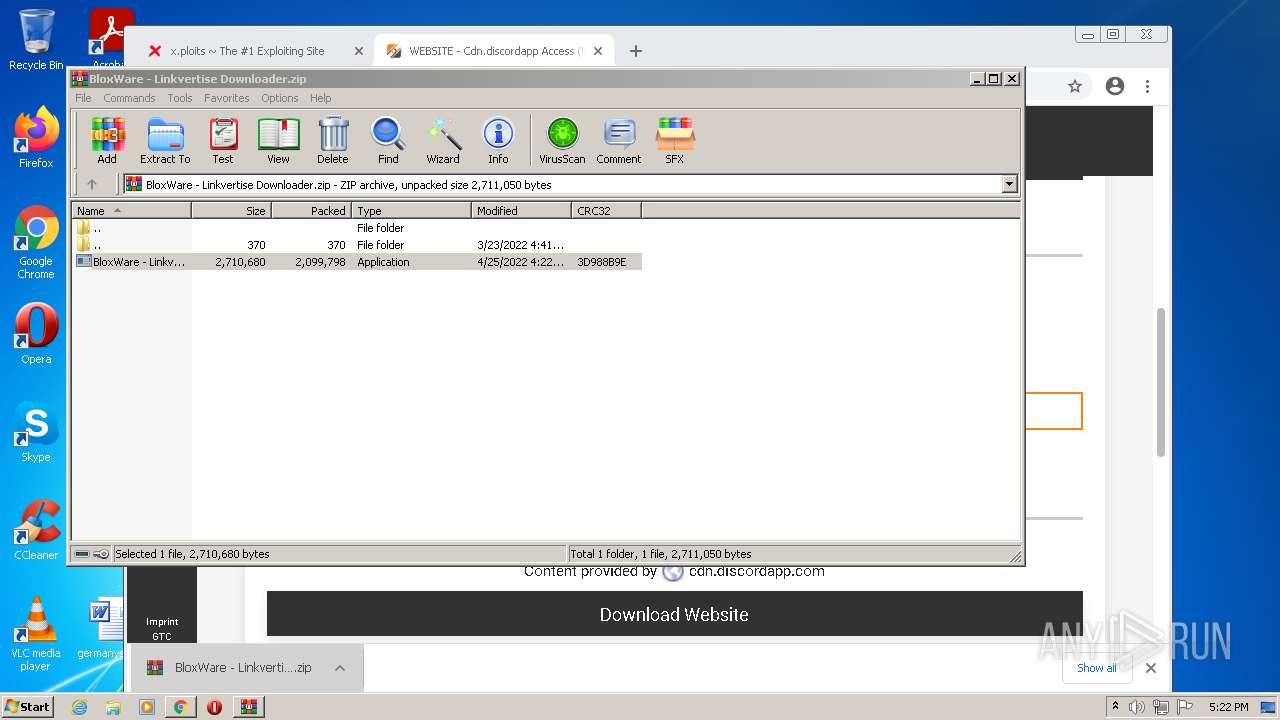This screenshot has height=720, width=1280.
Task: Open VLC media player desktop shortcut
Action: coord(36,634)
